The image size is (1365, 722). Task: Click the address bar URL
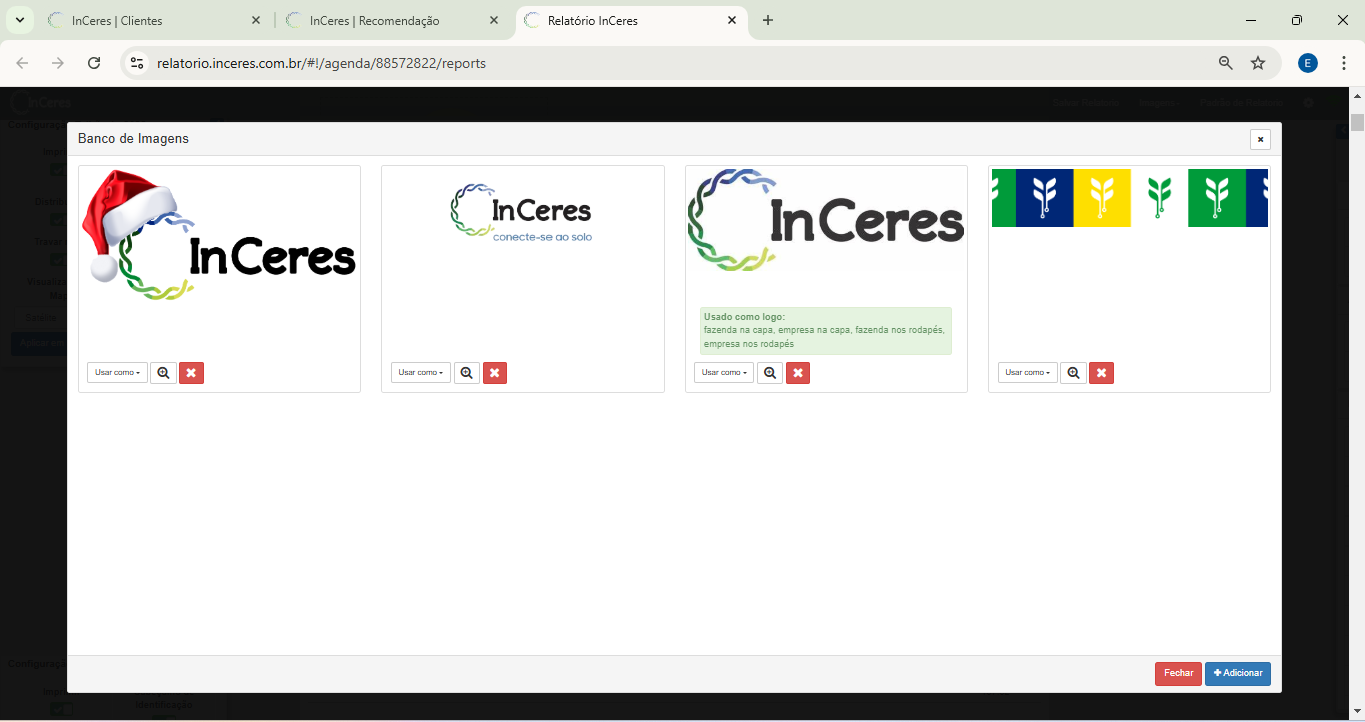[321, 63]
